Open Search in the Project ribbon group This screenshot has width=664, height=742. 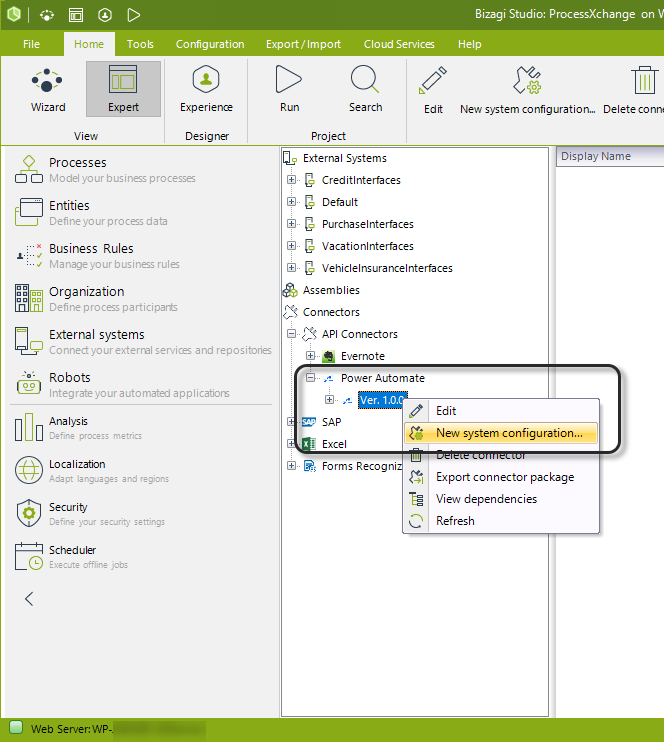pyautogui.click(x=365, y=89)
